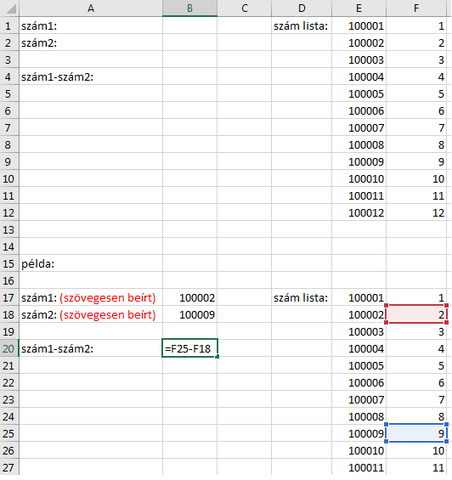Click cell A15 'példa:'
The width and height of the screenshot is (452, 480).
click(x=91, y=264)
